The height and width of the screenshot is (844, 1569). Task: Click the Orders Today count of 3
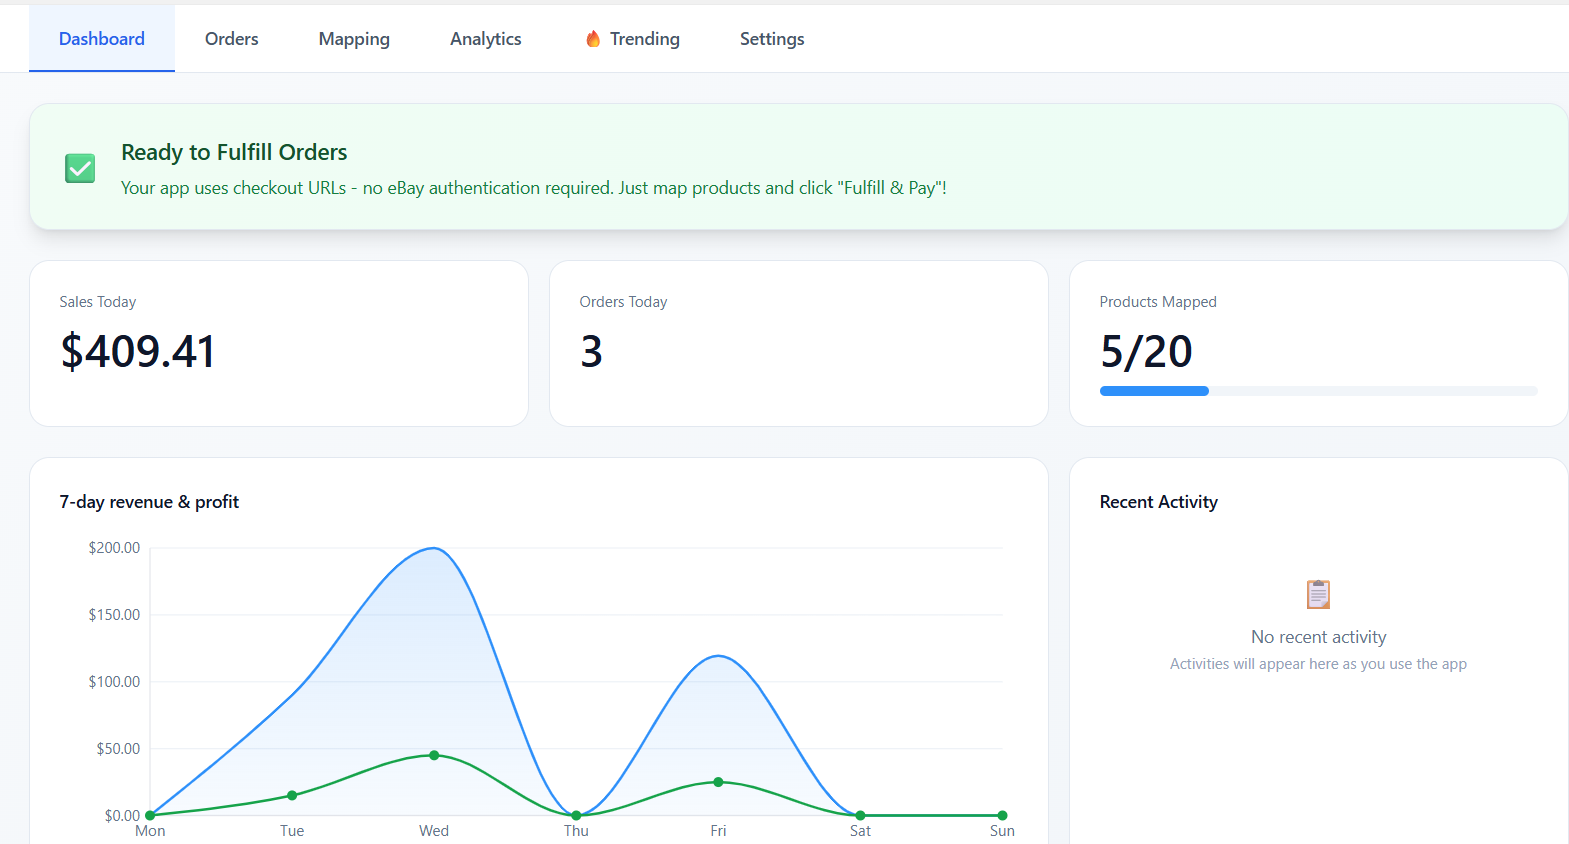pyautogui.click(x=592, y=352)
